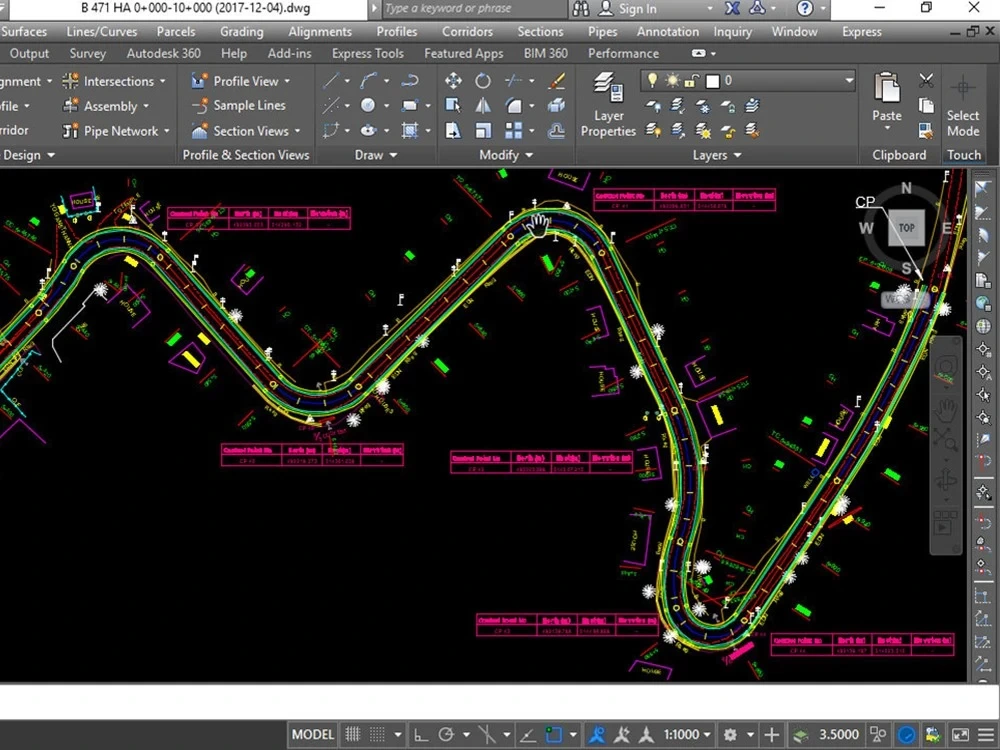Expand the Layers panel
Screen dimensions: 1000x750
pyautogui.click(x=717, y=155)
